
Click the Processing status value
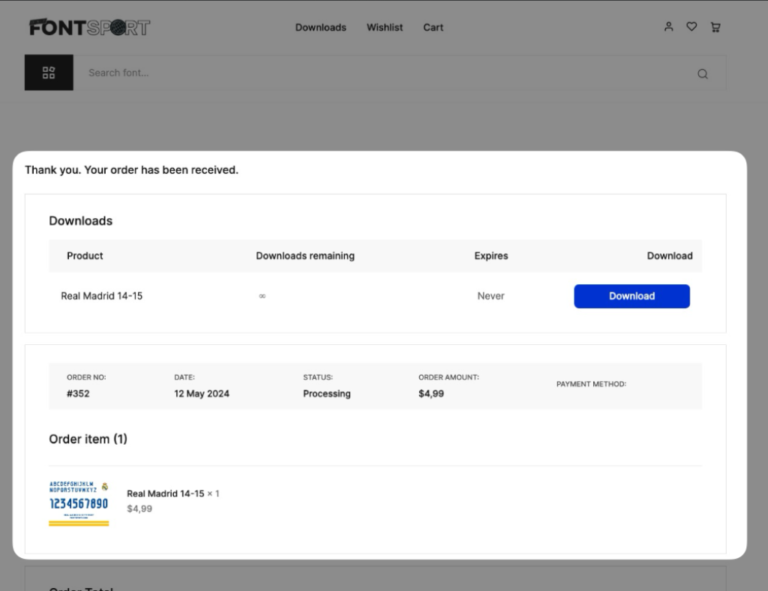[x=327, y=394]
